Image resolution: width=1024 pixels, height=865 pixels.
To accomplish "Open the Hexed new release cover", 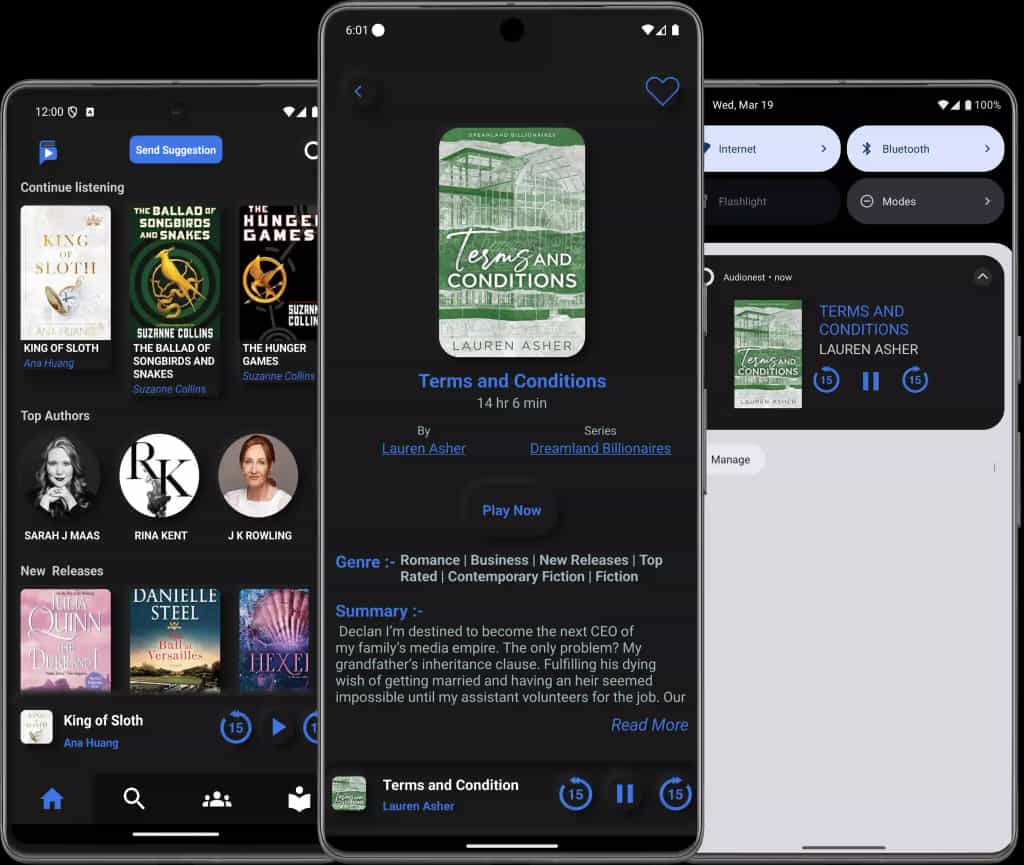I will tap(275, 639).
